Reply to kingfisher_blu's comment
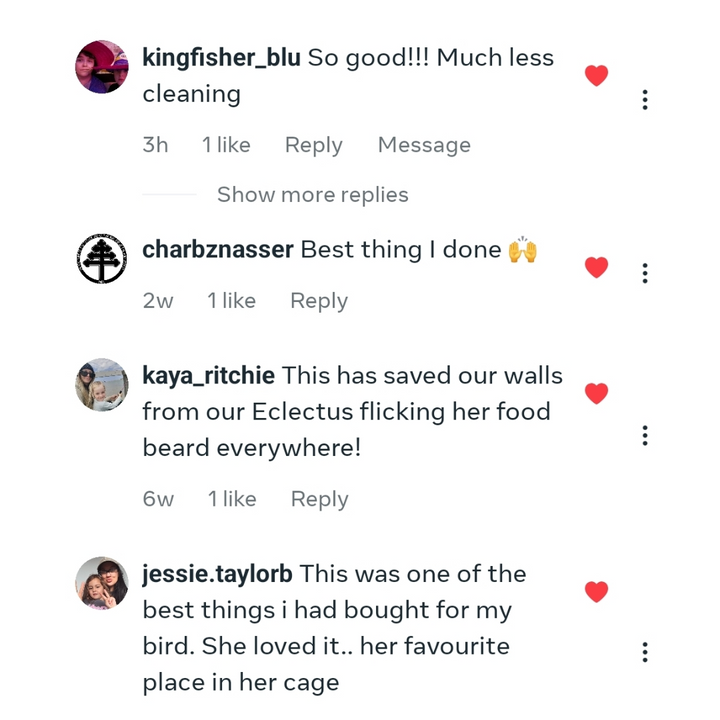The height and width of the screenshot is (720, 720). pos(313,145)
